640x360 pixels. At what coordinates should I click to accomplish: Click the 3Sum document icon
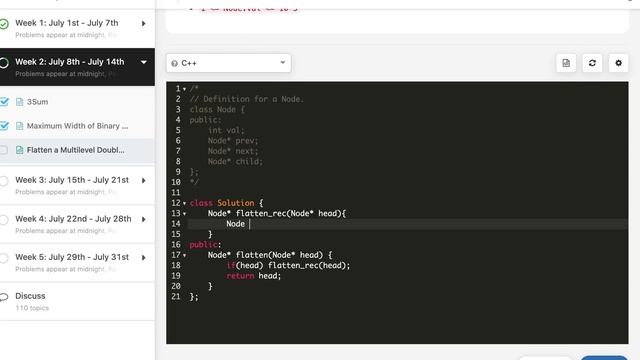pyautogui.click(x=19, y=102)
